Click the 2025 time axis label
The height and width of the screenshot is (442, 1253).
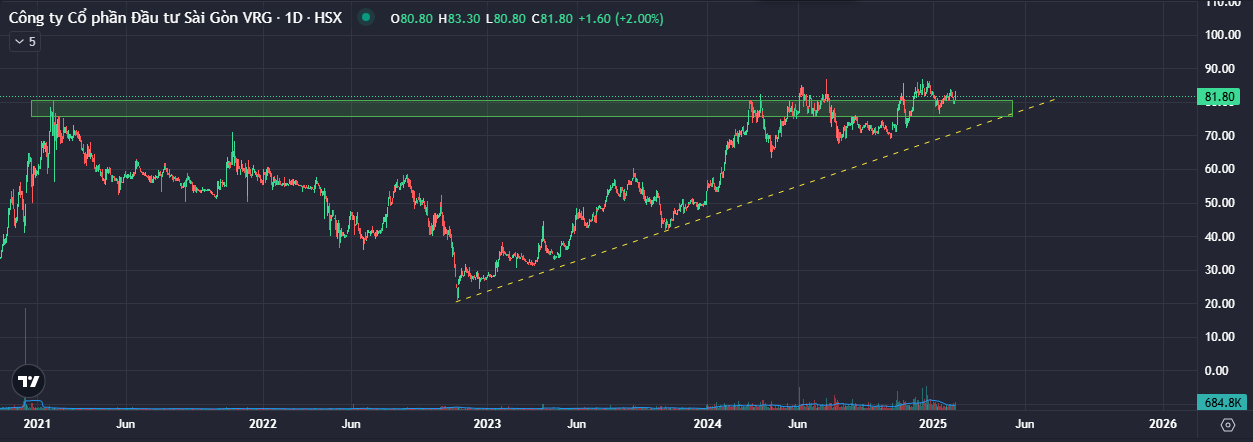(933, 425)
